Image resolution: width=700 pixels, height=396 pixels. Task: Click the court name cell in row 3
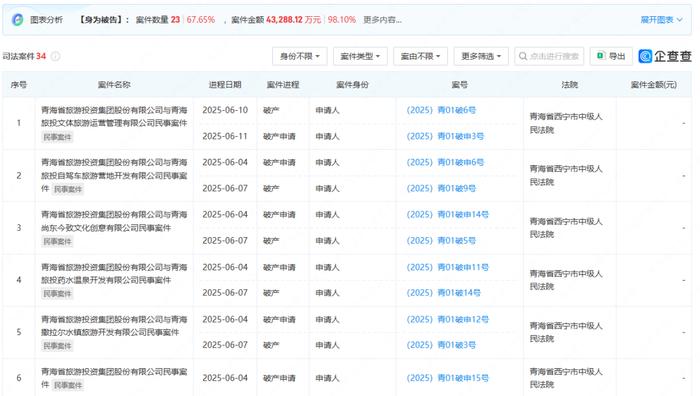click(566, 228)
